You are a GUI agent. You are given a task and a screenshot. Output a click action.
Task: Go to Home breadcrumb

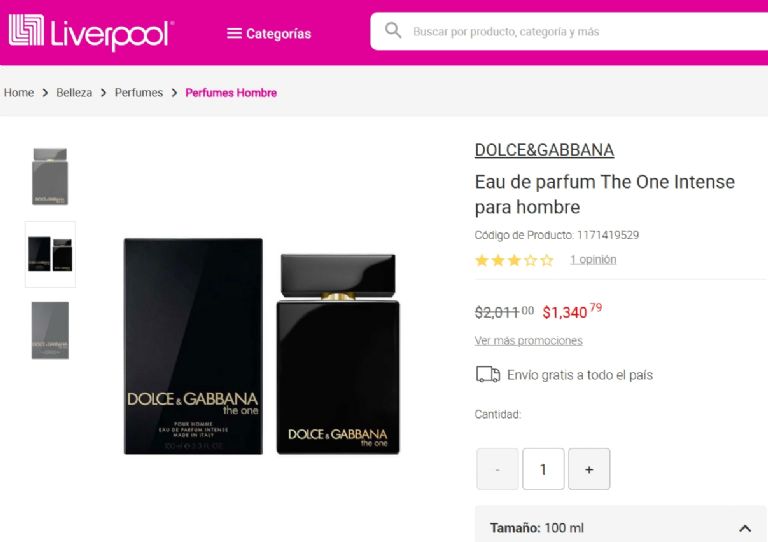point(19,93)
